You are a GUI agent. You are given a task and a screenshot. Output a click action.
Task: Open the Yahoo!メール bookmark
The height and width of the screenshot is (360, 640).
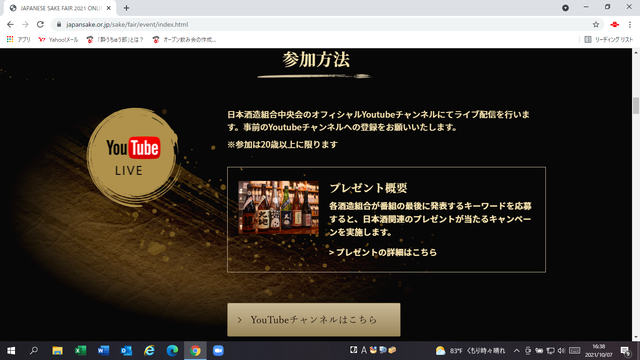58,39
